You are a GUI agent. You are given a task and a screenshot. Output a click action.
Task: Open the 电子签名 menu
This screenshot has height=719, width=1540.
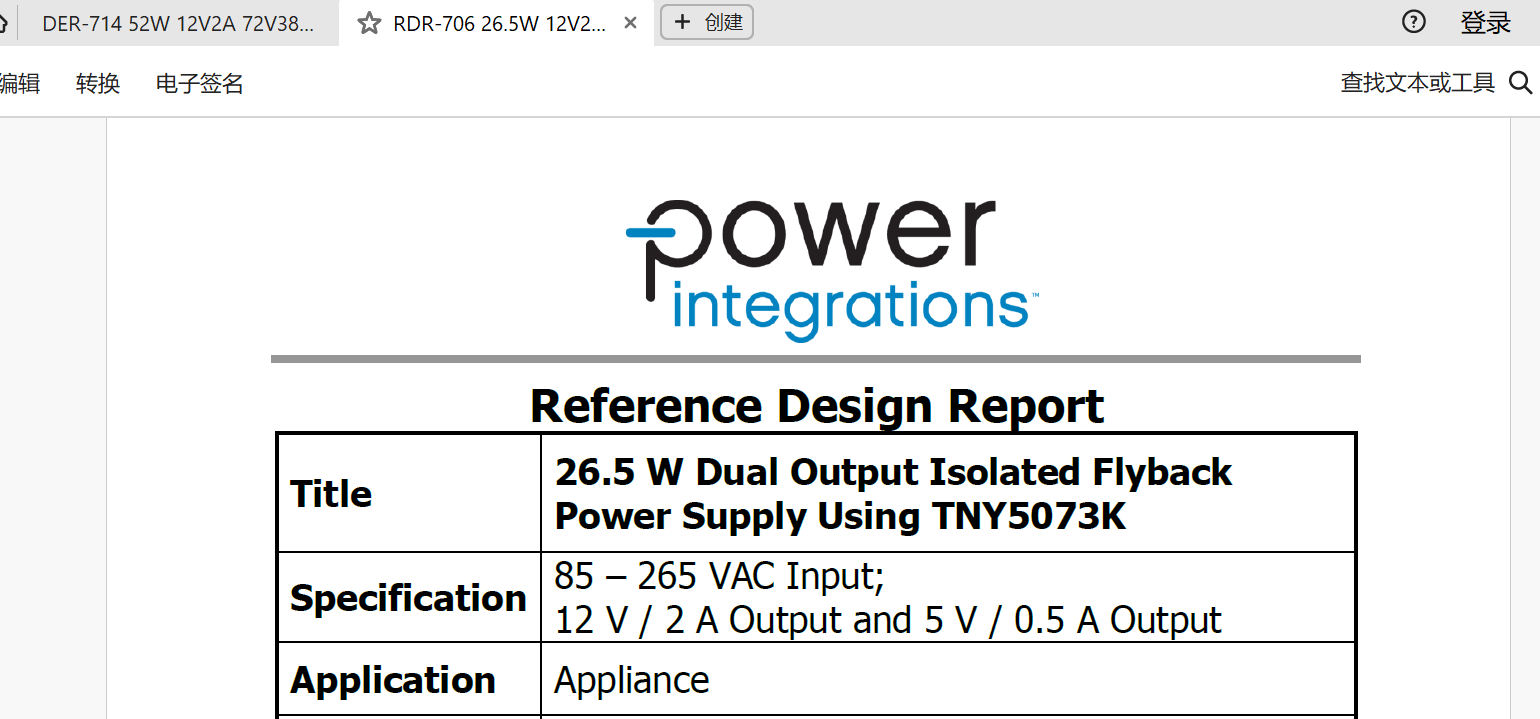200,83
